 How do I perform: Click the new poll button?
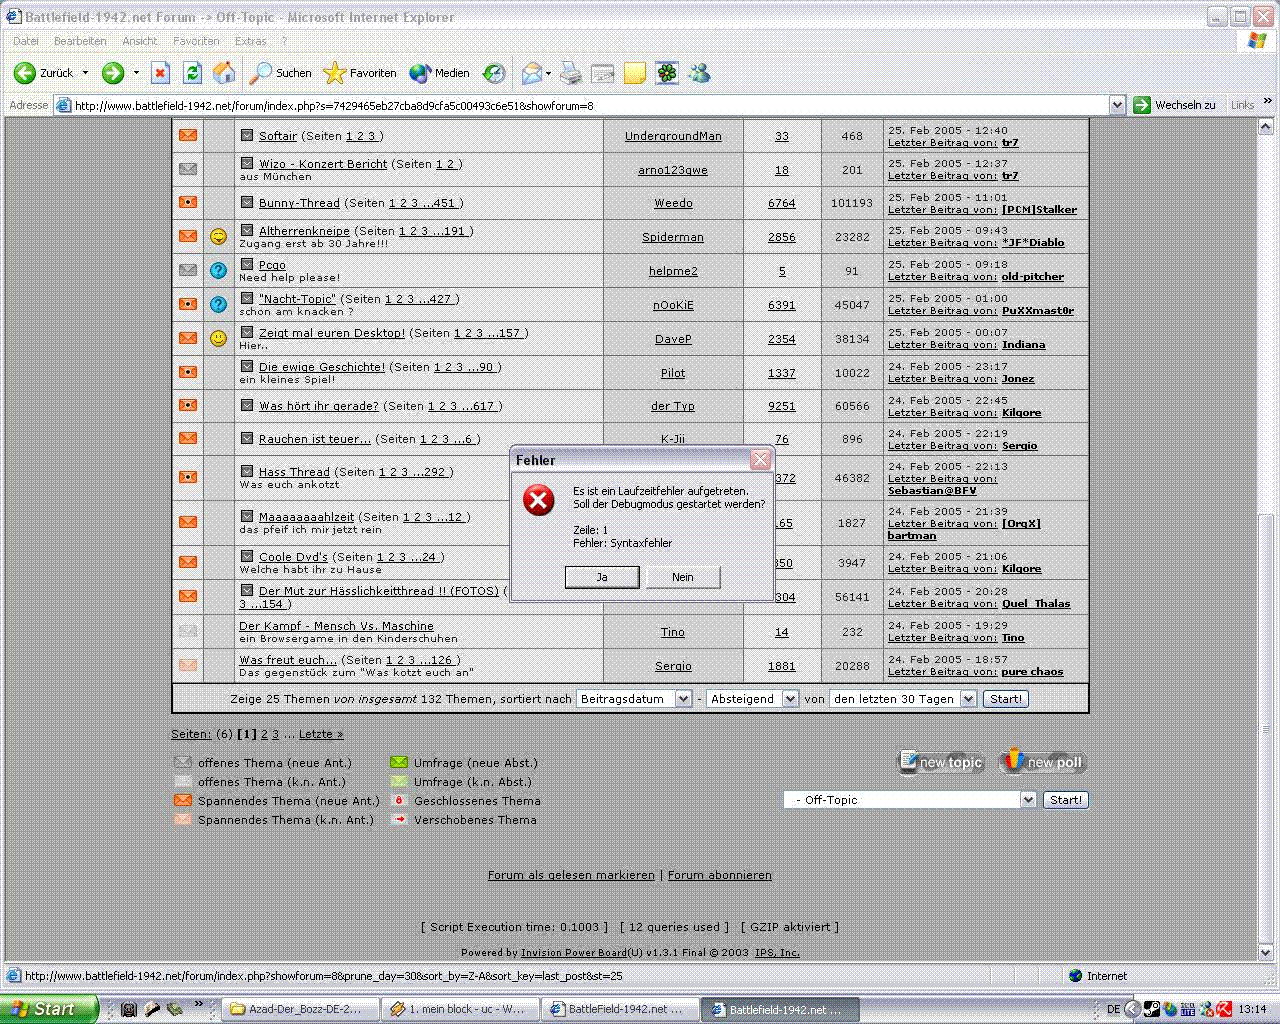click(1042, 762)
